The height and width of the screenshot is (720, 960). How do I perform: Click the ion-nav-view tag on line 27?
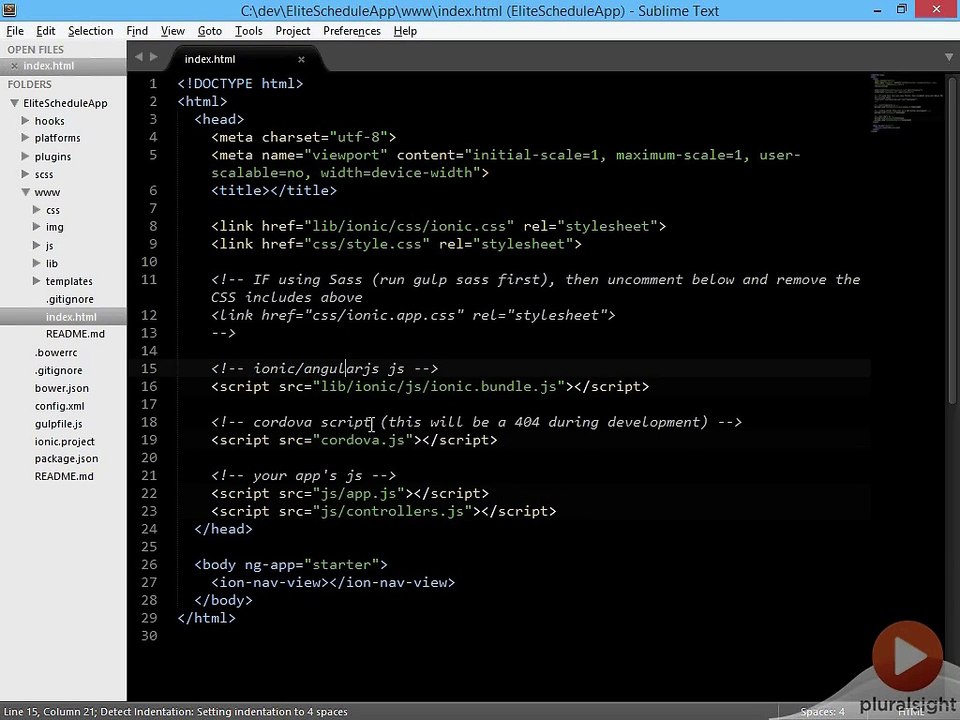pos(332,582)
